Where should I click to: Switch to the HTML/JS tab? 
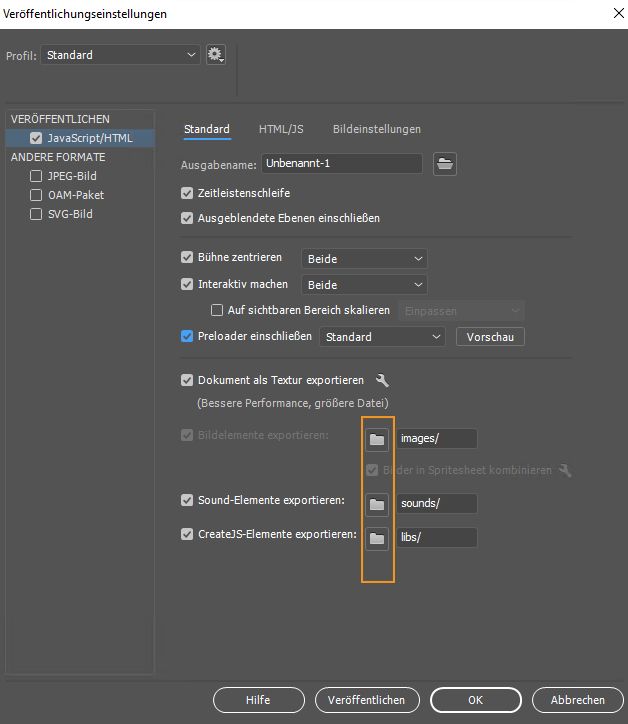click(x=281, y=129)
